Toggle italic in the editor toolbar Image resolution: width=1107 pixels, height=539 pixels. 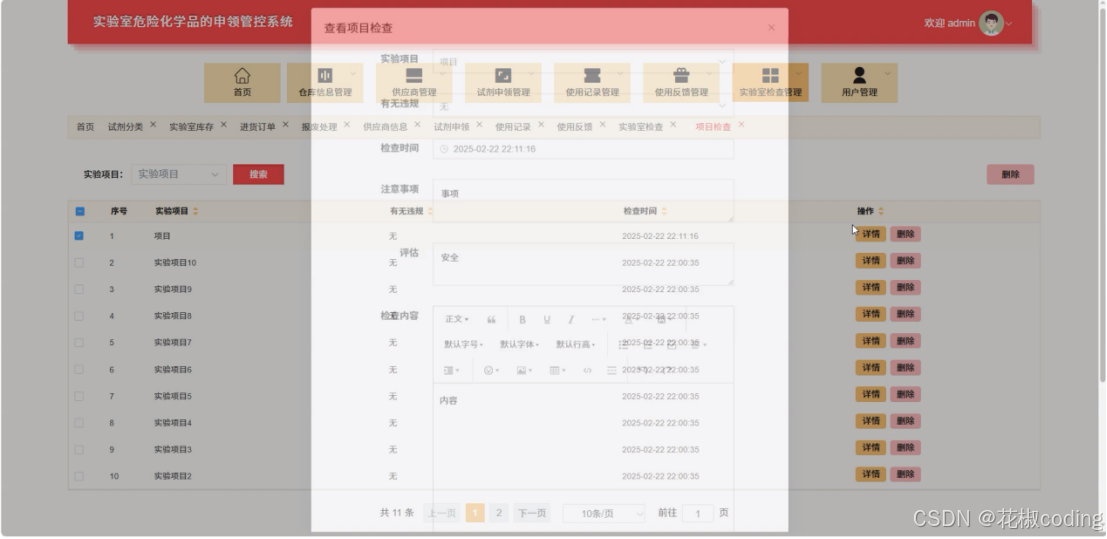pyautogui.click(x=571, y=320)
